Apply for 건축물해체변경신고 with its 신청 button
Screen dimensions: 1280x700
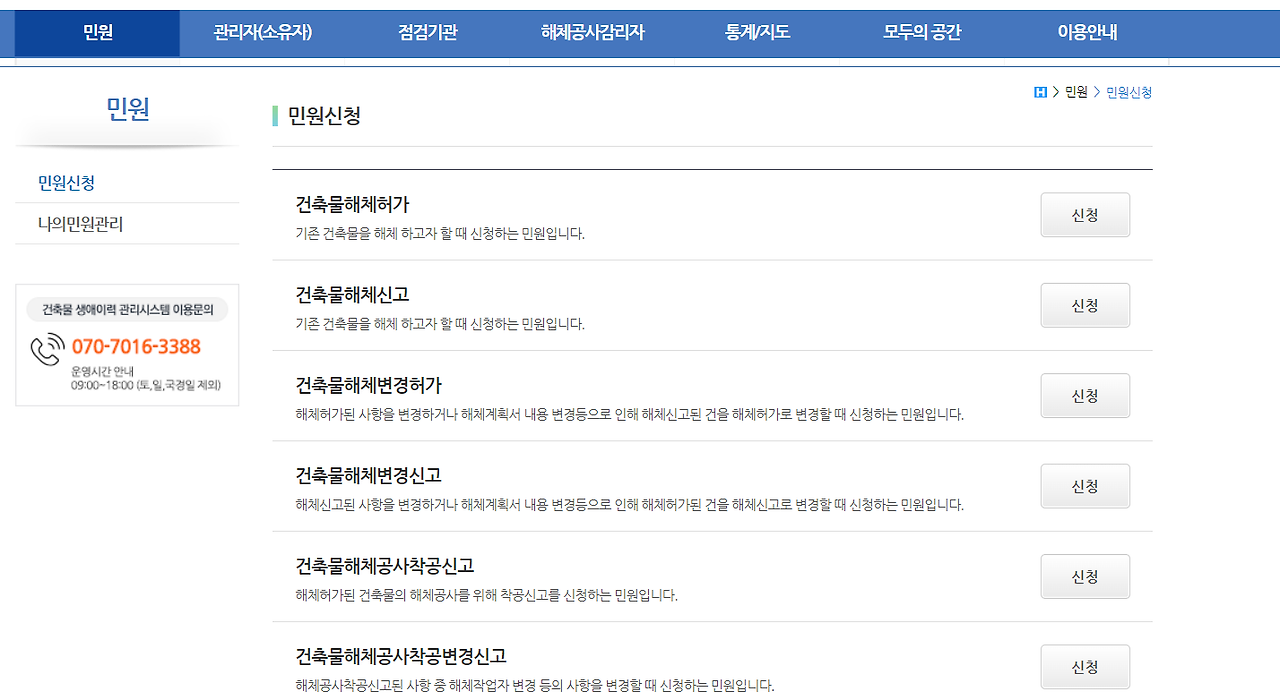pyautogui.click(x=1085, y=485)
